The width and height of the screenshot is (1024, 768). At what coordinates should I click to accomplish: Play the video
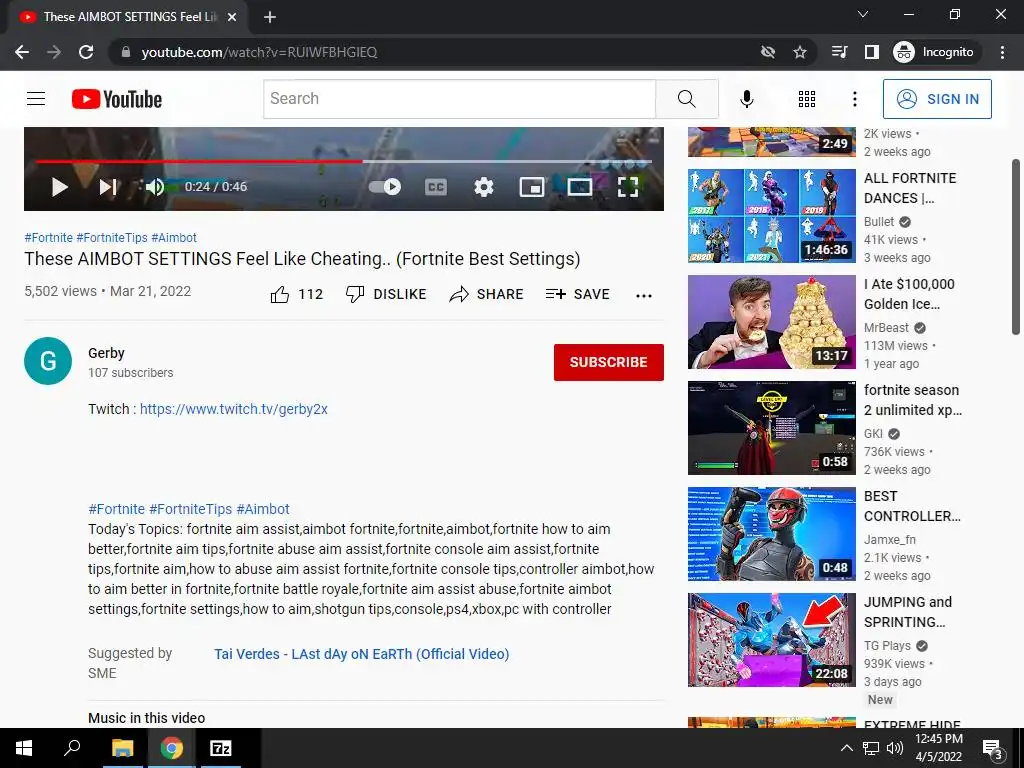pyautogui.click(x=59, y=187)
